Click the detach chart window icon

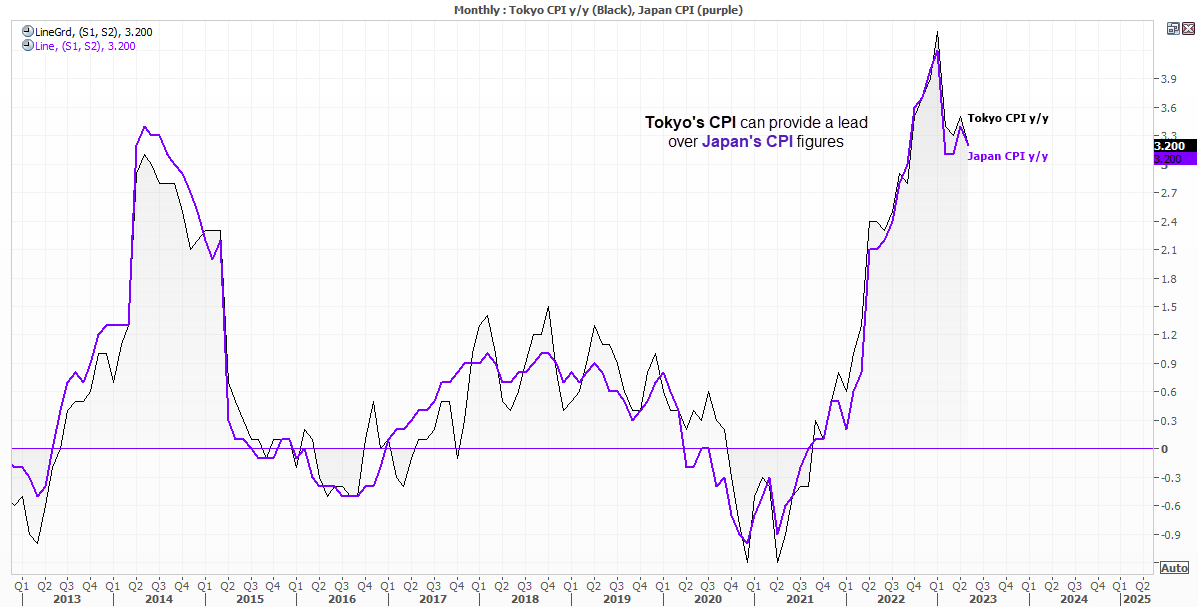1173,28
